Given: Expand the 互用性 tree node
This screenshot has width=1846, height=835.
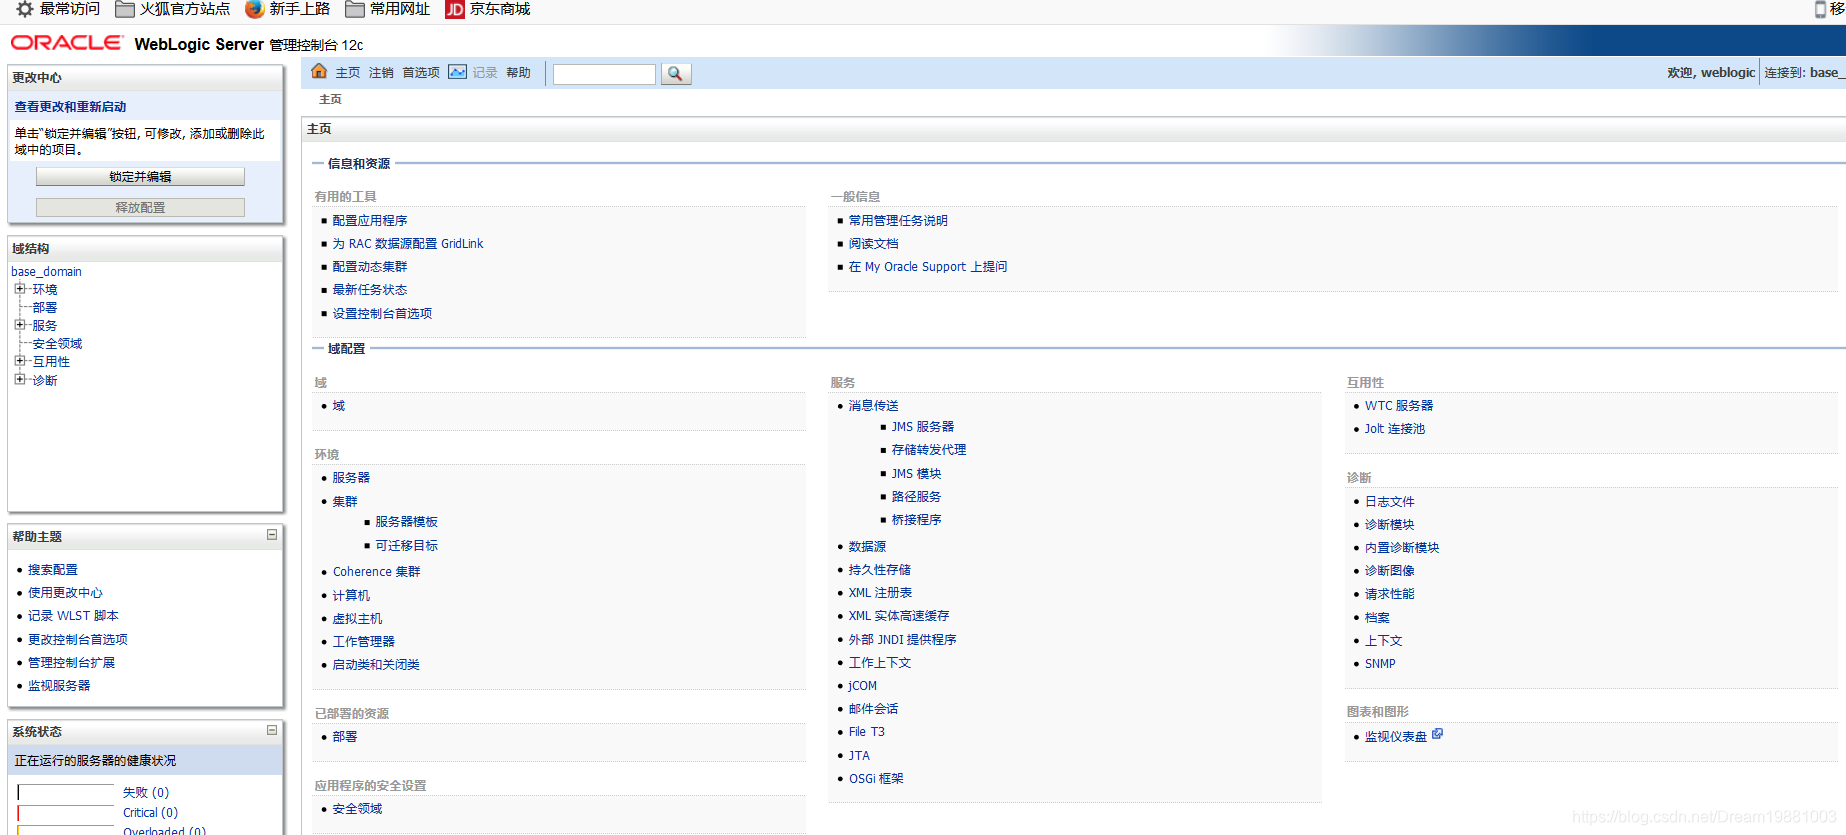Looking at the screenshot, I should [19, 360].
